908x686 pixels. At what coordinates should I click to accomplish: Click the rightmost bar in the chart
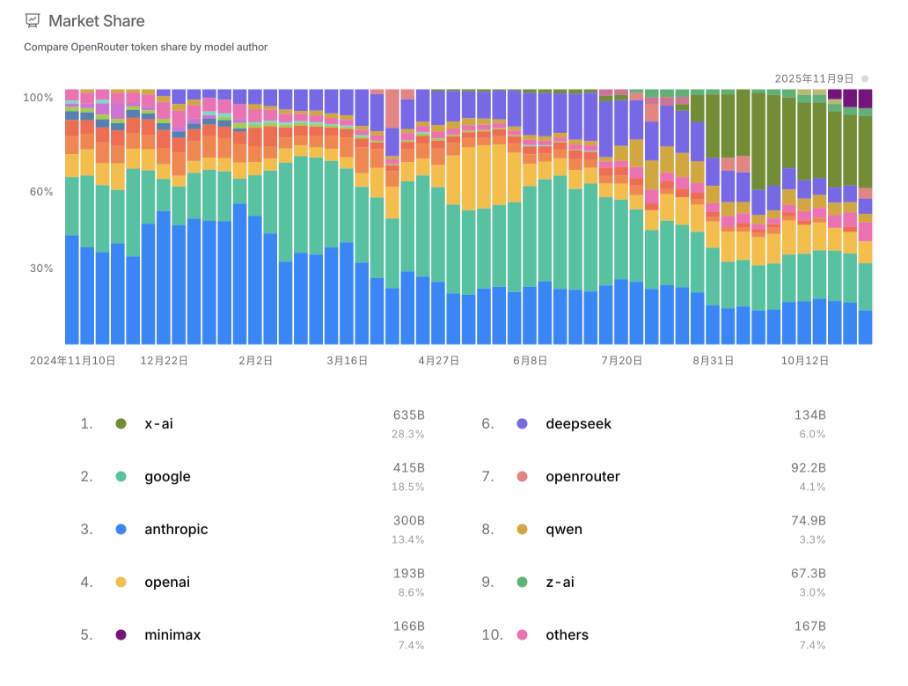pyautogui.click(x=865, y=220)
